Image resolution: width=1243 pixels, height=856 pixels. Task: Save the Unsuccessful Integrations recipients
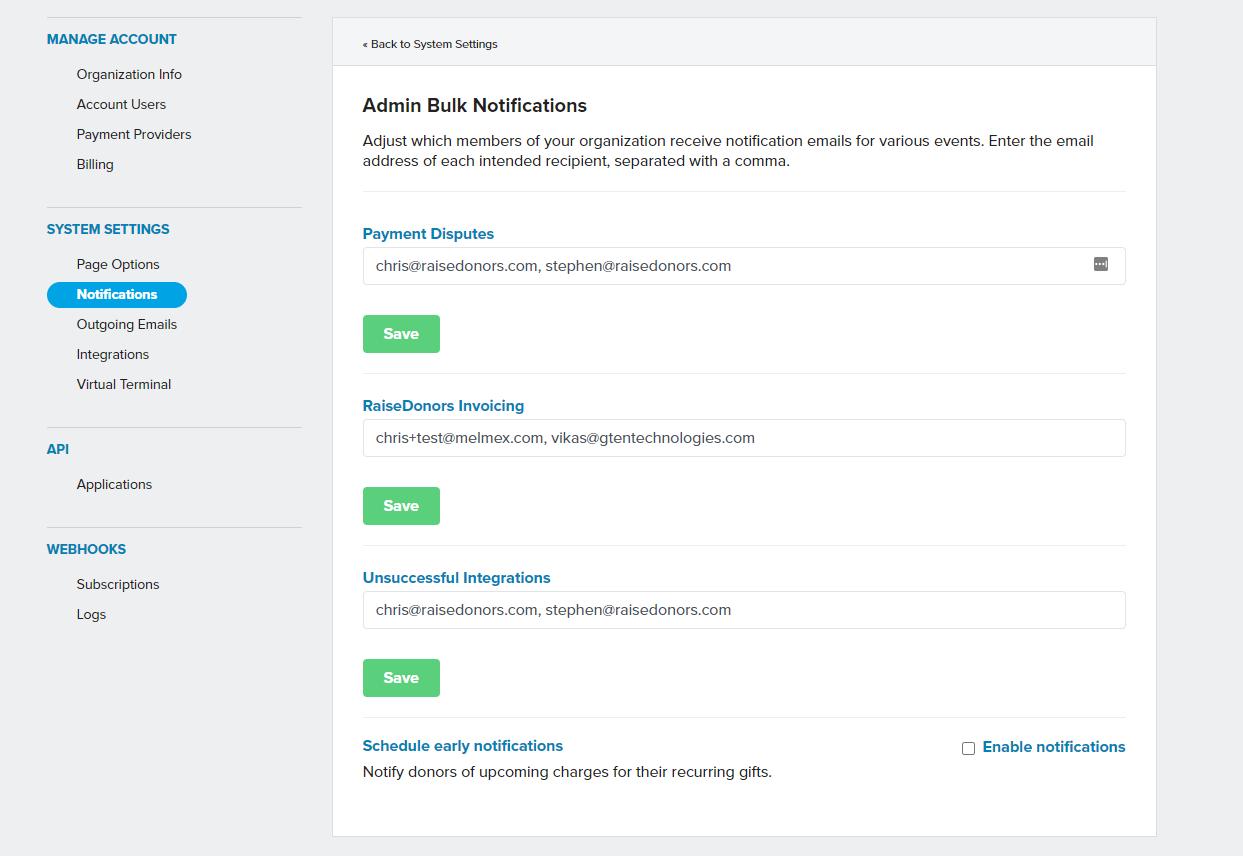(401, 678)
